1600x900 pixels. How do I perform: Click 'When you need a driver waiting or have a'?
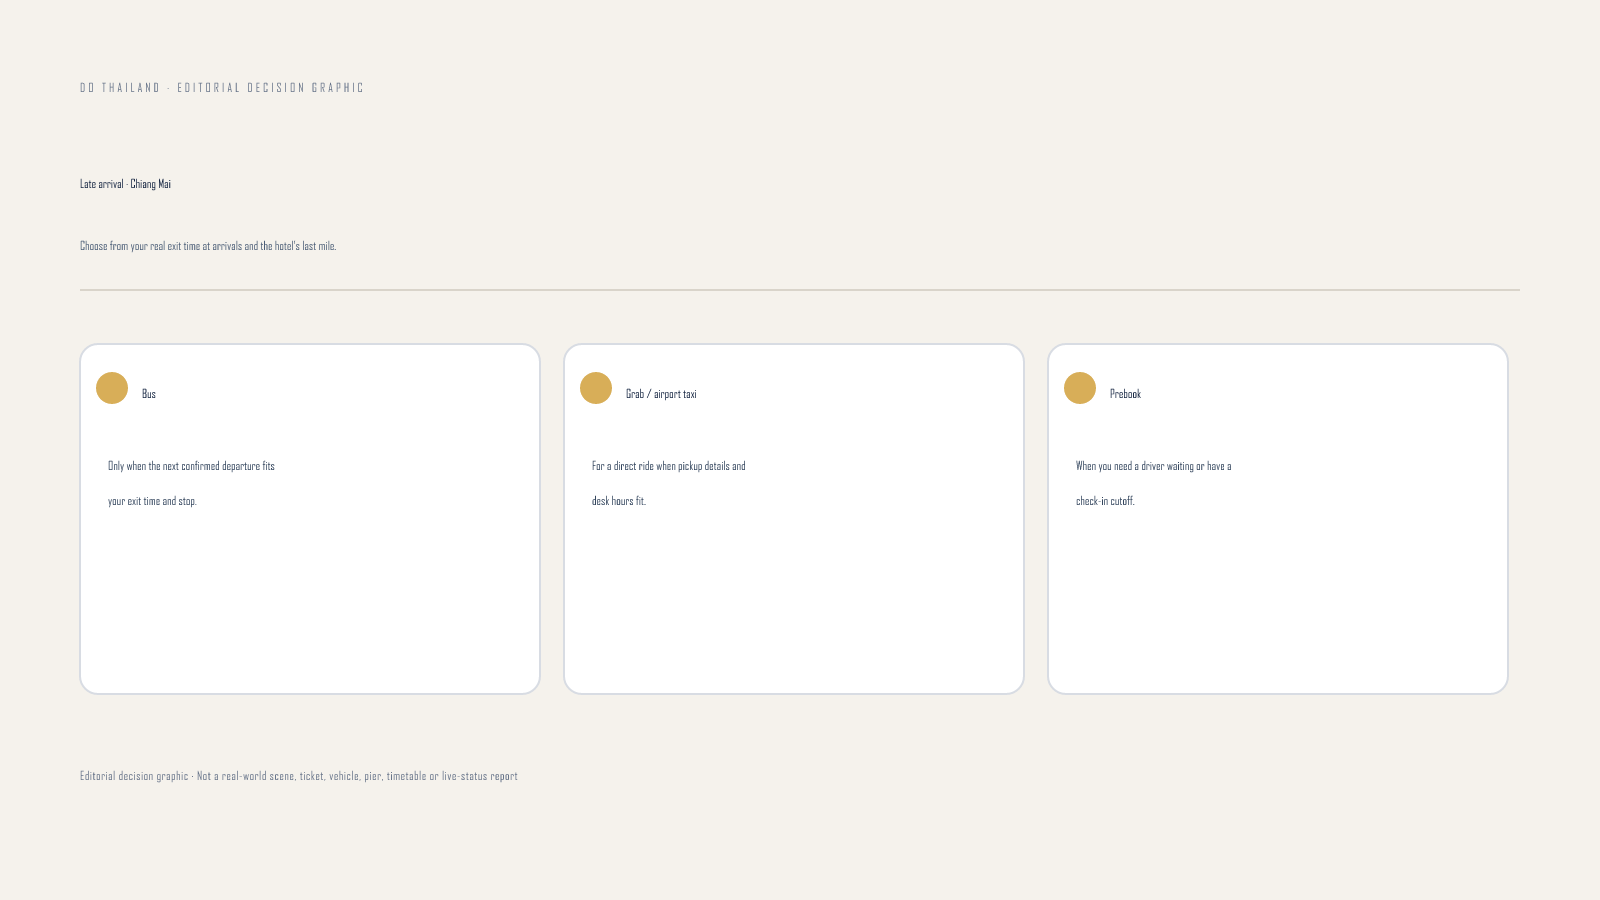pos(1154,466)
